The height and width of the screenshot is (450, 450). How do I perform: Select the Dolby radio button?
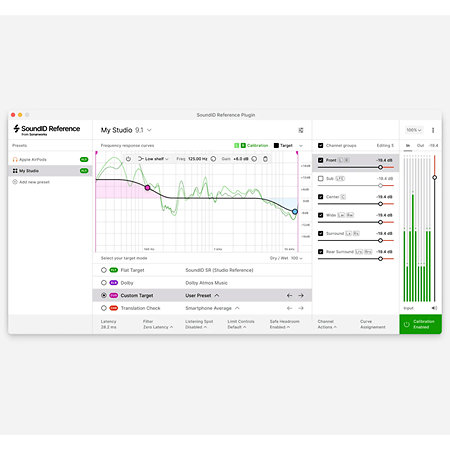[x=104, y=283]
